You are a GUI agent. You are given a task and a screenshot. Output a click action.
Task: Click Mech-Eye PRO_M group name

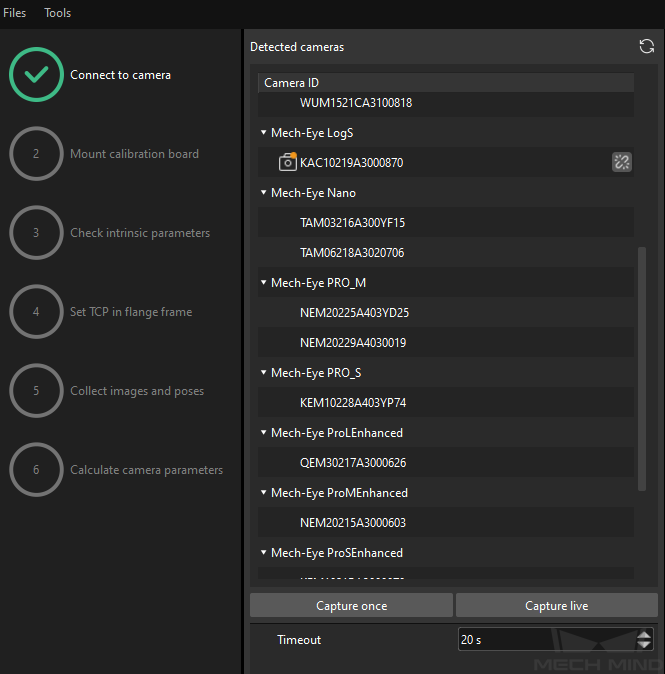tap(319, 283)
